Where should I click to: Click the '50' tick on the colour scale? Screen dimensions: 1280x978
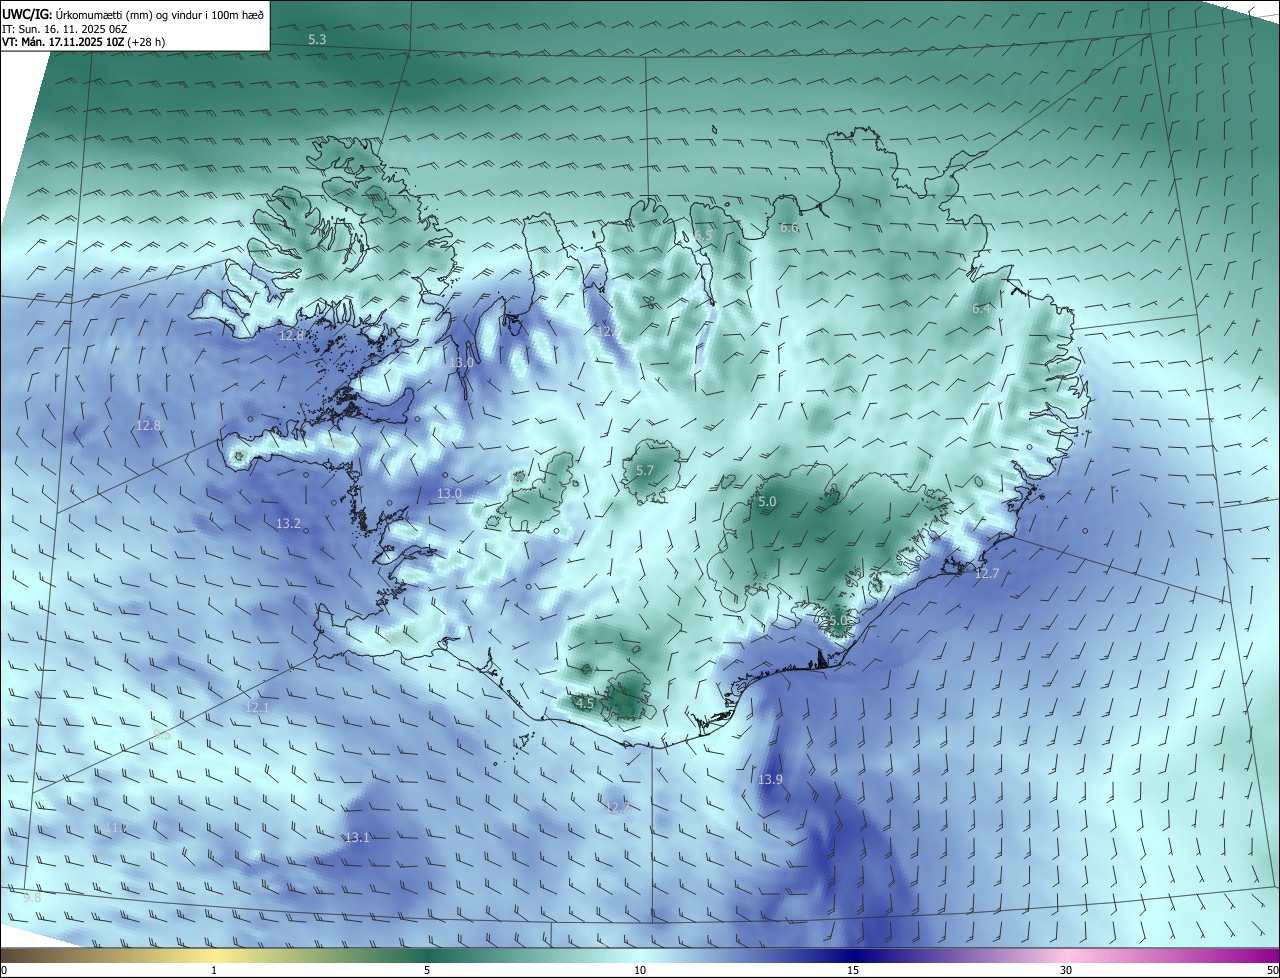[x=1272, y=970]
